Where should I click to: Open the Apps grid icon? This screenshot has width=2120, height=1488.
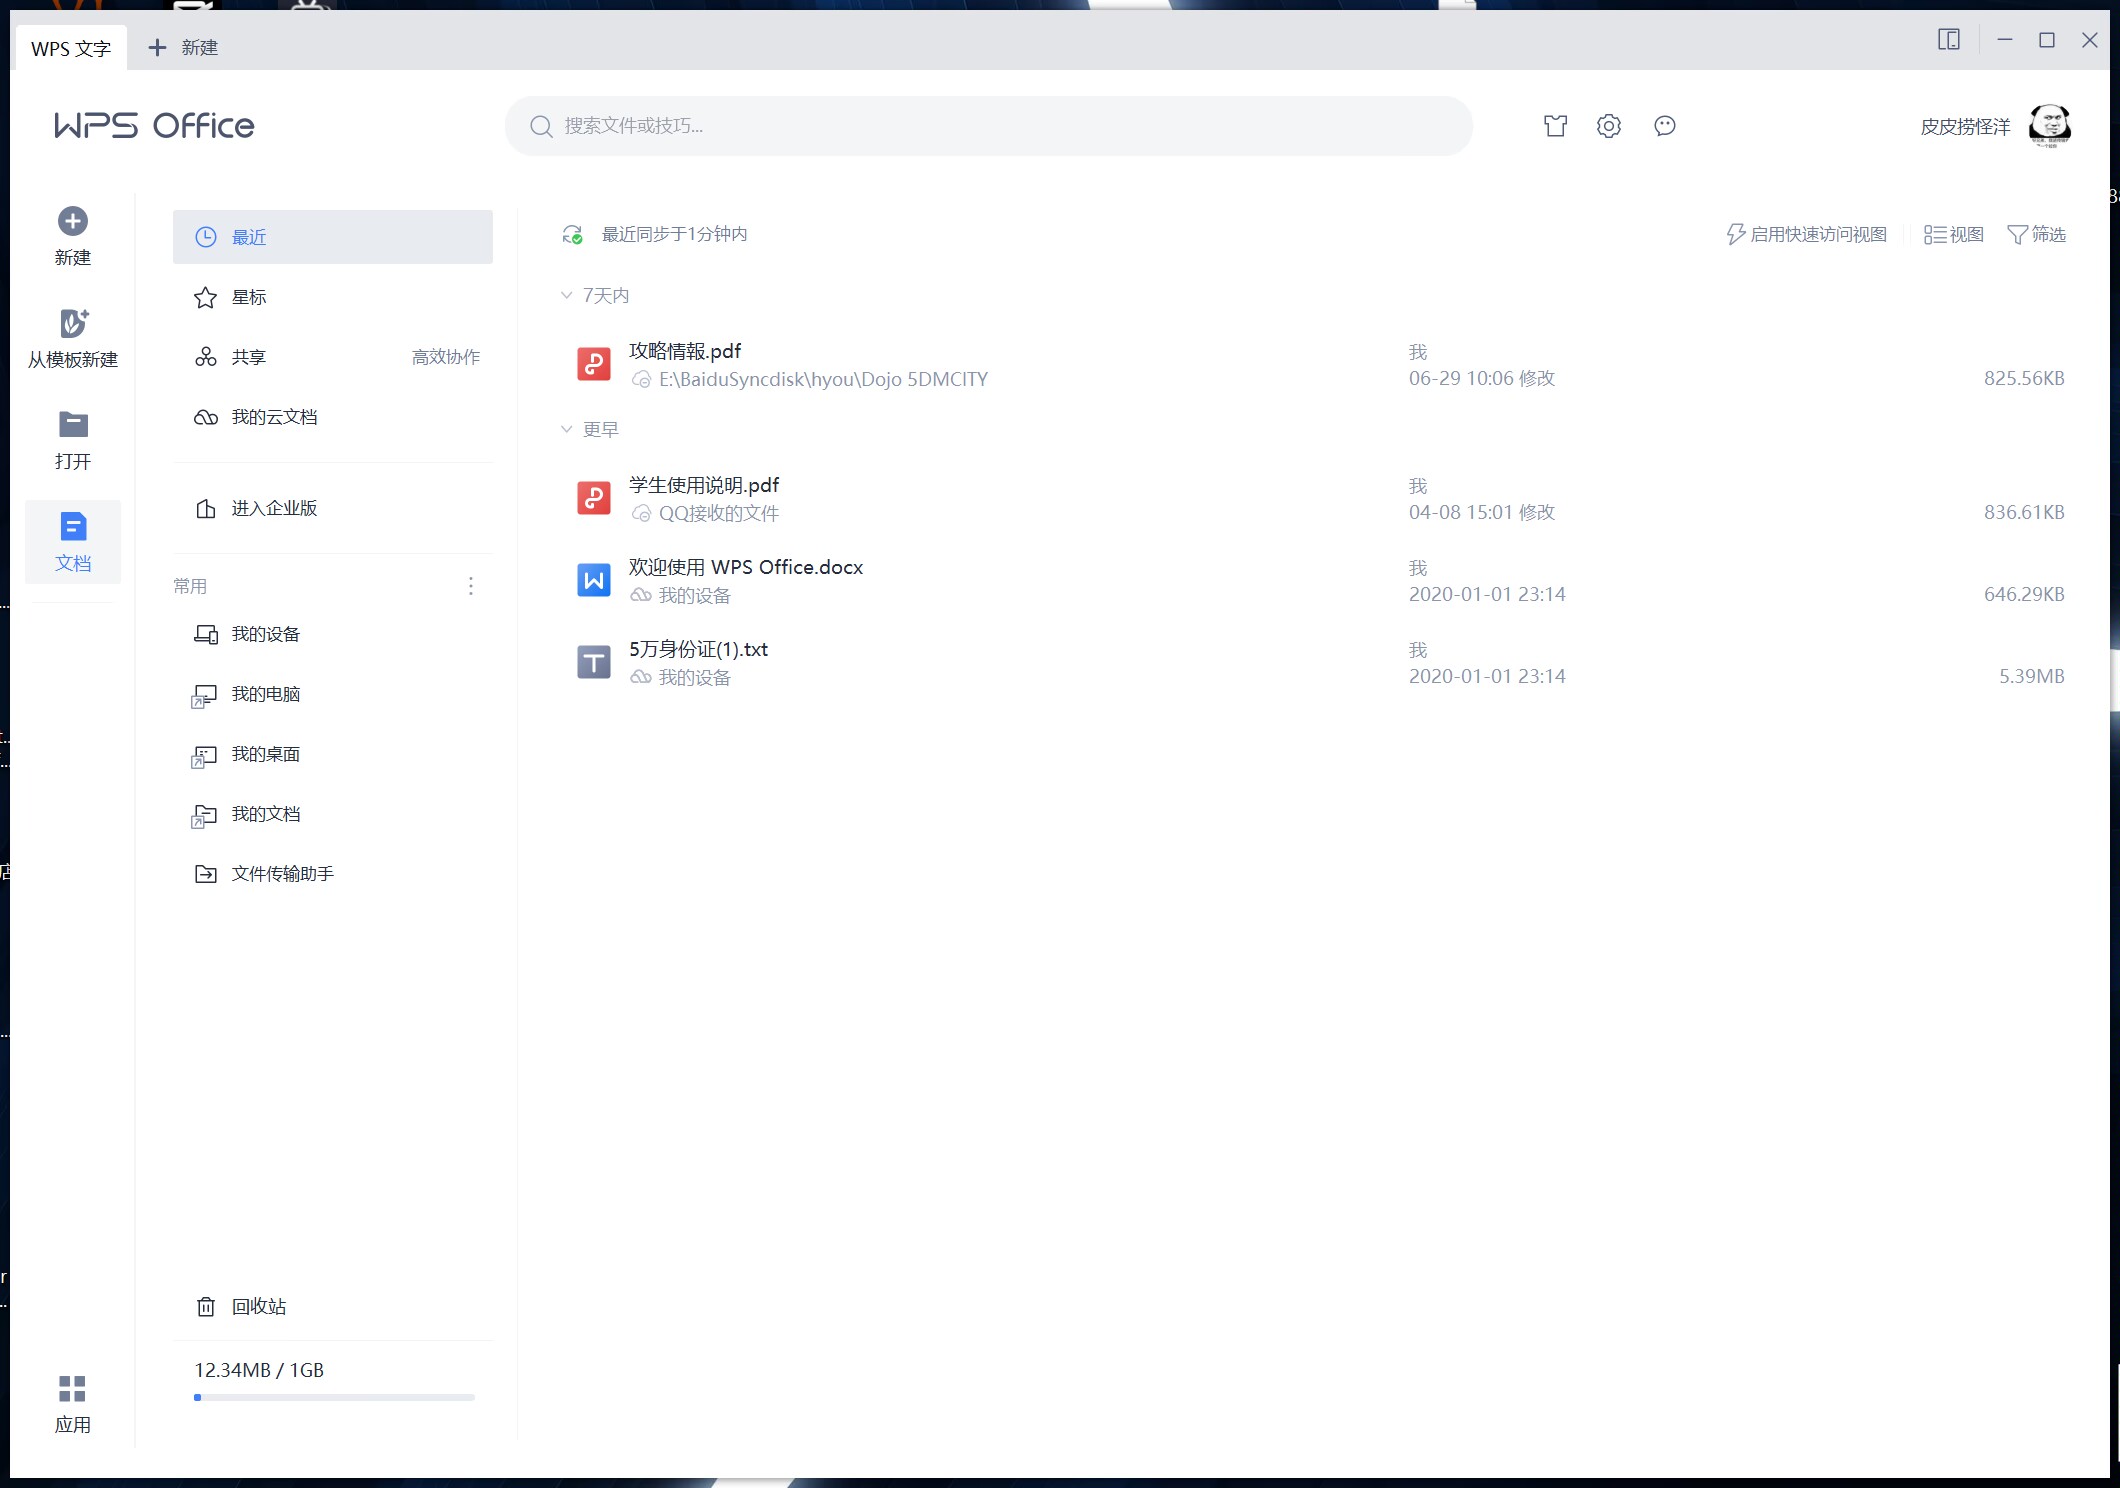click(73, 1389)
